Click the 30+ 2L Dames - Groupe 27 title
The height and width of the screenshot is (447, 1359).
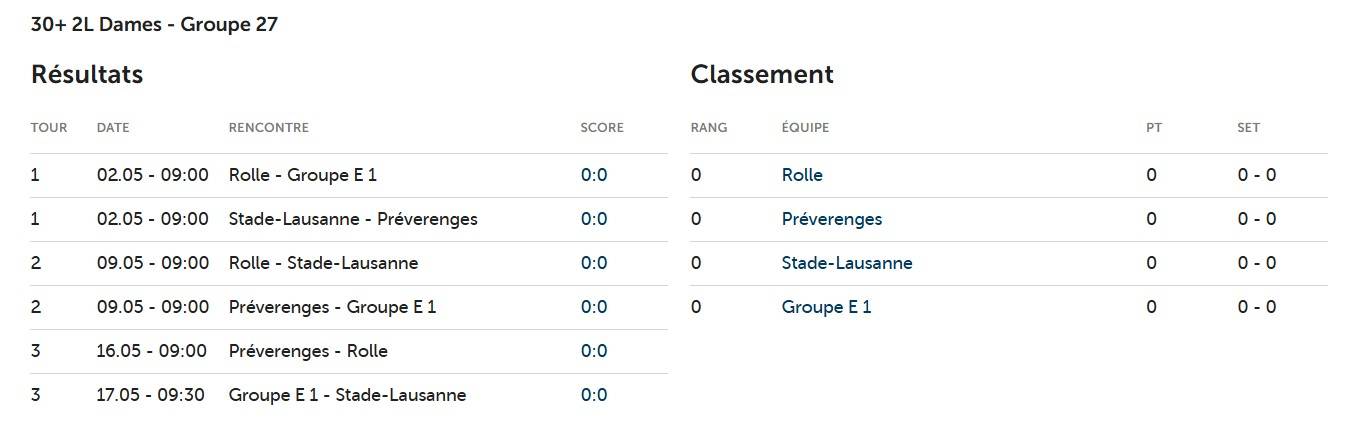point(154,25)
